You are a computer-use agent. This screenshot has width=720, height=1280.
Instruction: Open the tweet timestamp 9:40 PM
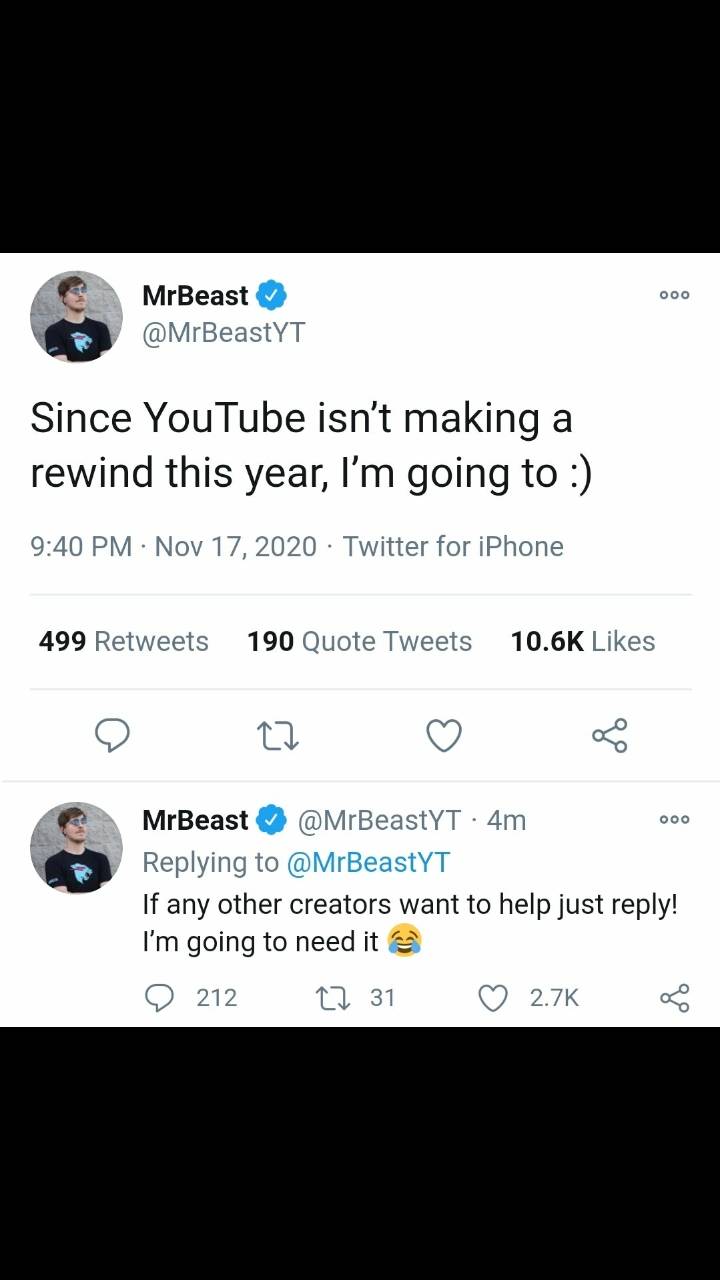pyautogui.click(x=81, y=547)
